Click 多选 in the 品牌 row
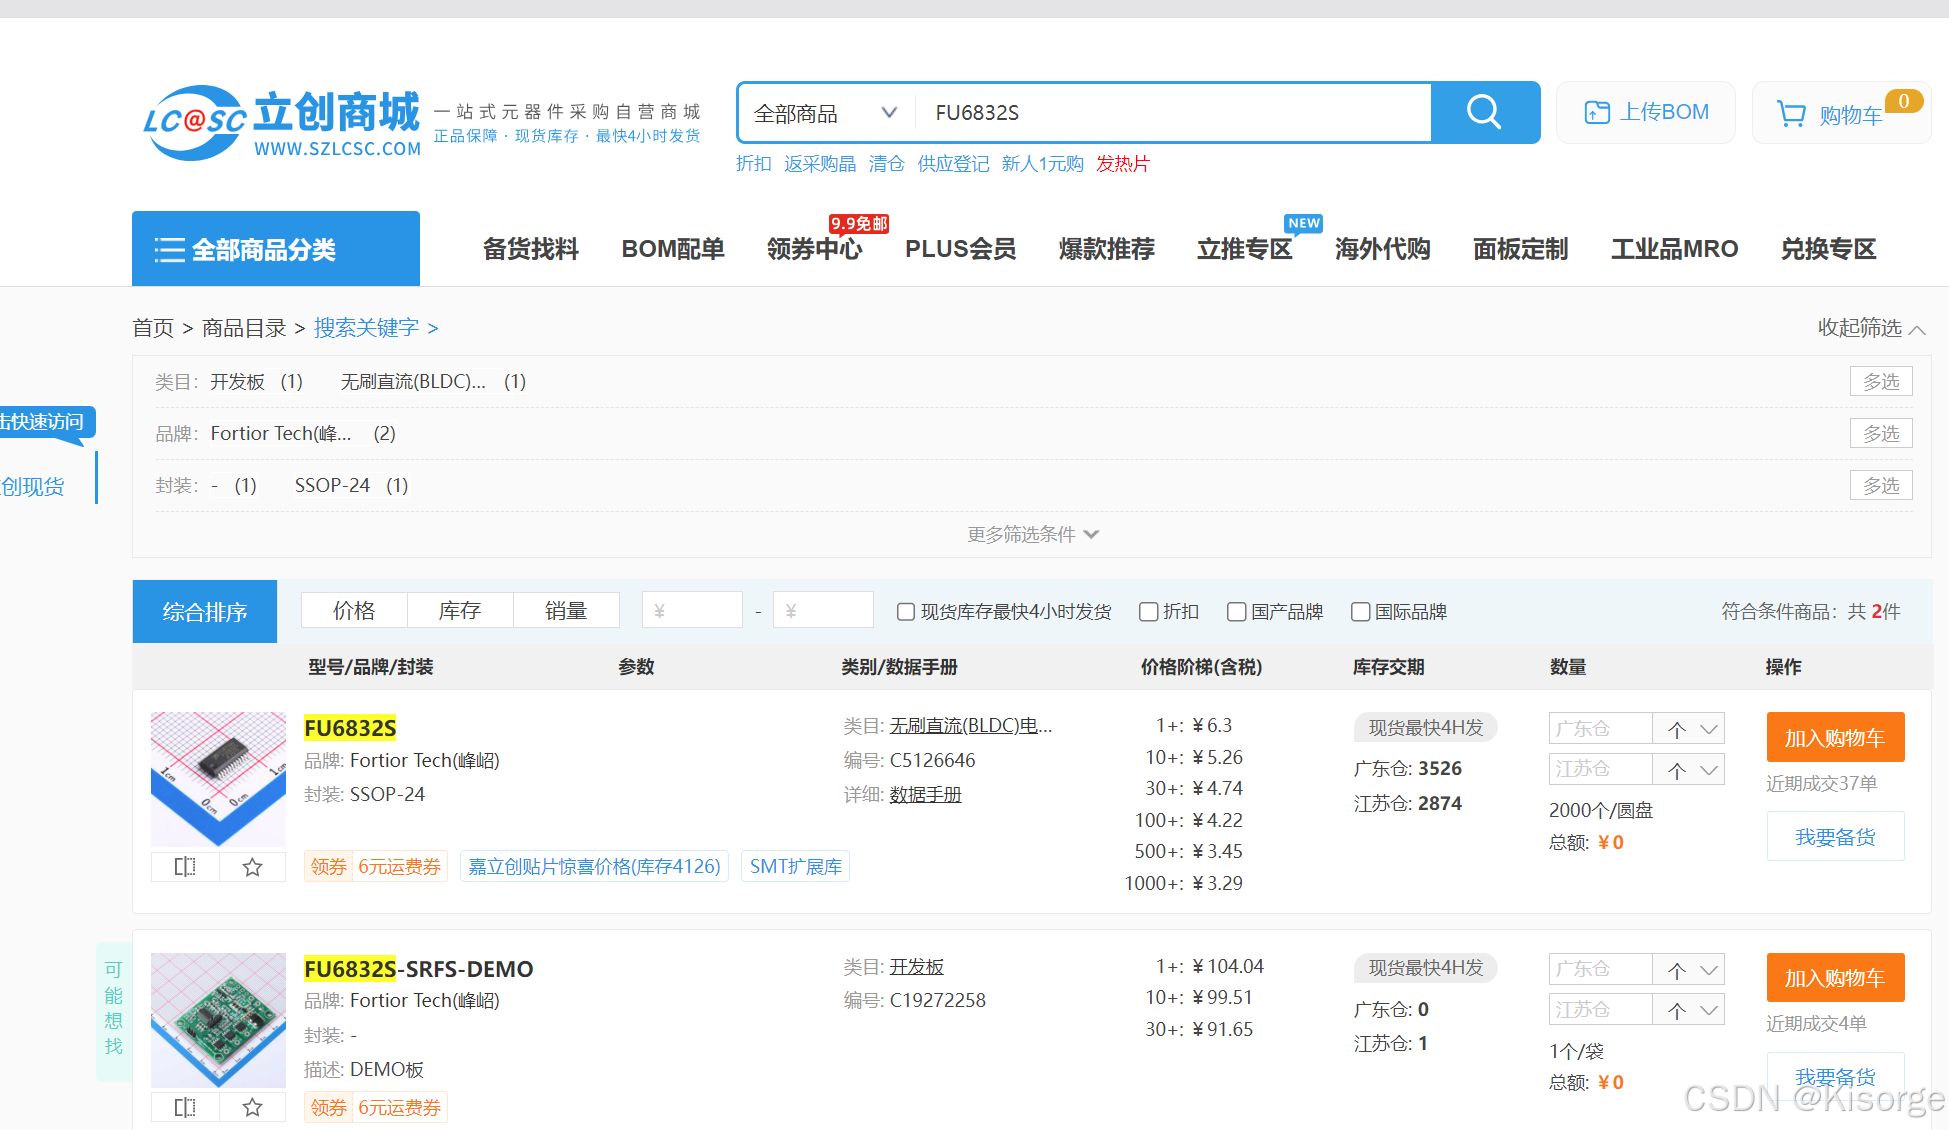Screen dimensions: 1949x1130 tap(1881, 433)
